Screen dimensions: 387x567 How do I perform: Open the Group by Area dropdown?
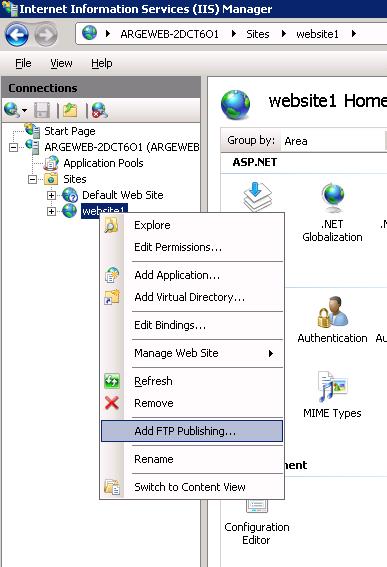[335, 141]
